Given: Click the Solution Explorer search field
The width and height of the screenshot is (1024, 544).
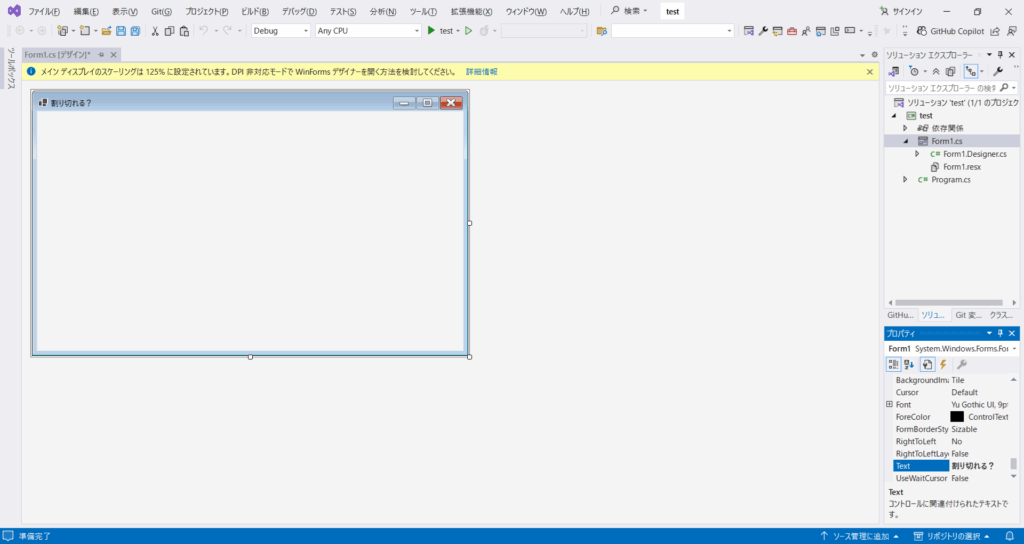Looking at the screenshot, I should click(x=940, y=88).
